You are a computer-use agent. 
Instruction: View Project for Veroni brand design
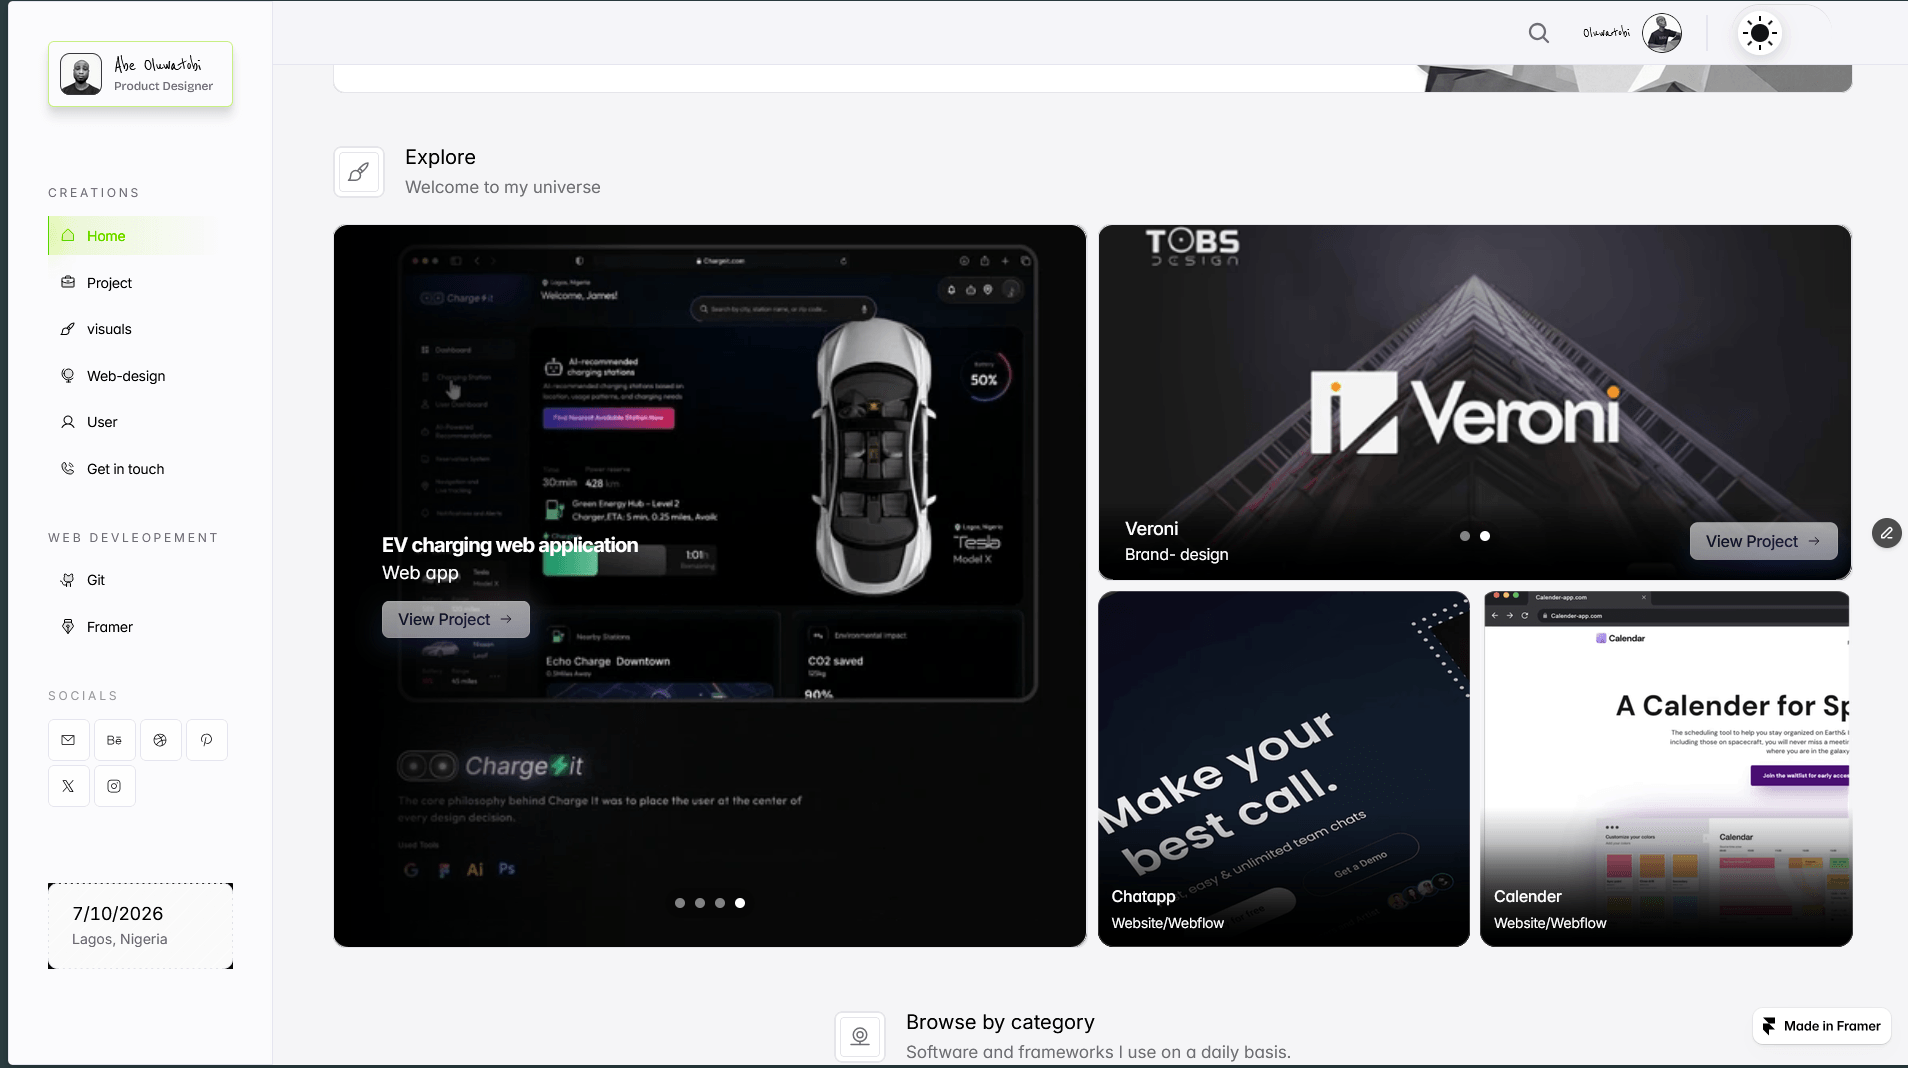[1763, 541]
